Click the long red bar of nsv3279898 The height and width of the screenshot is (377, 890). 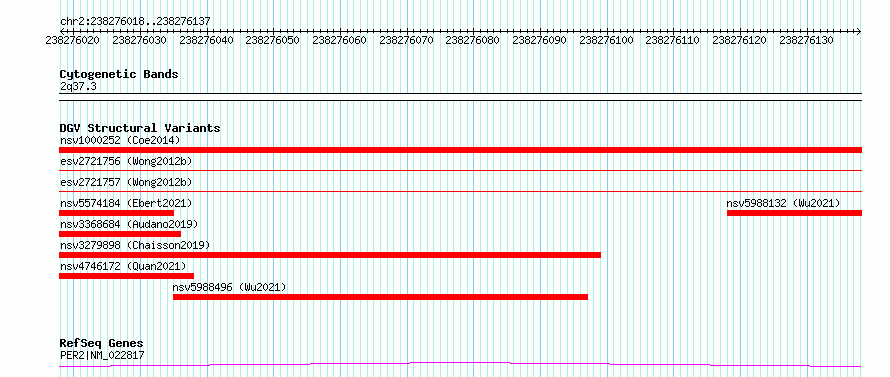pyautogui.click(x=330, y=255)
